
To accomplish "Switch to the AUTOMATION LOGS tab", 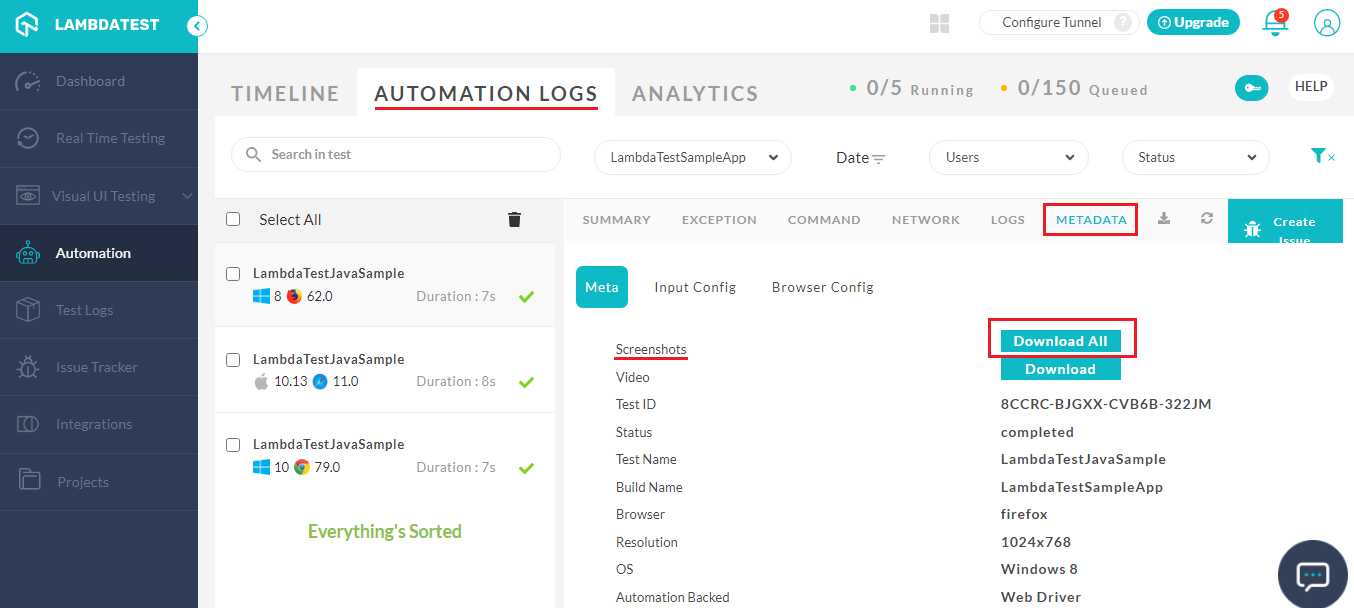I will (x=486, y=93).
